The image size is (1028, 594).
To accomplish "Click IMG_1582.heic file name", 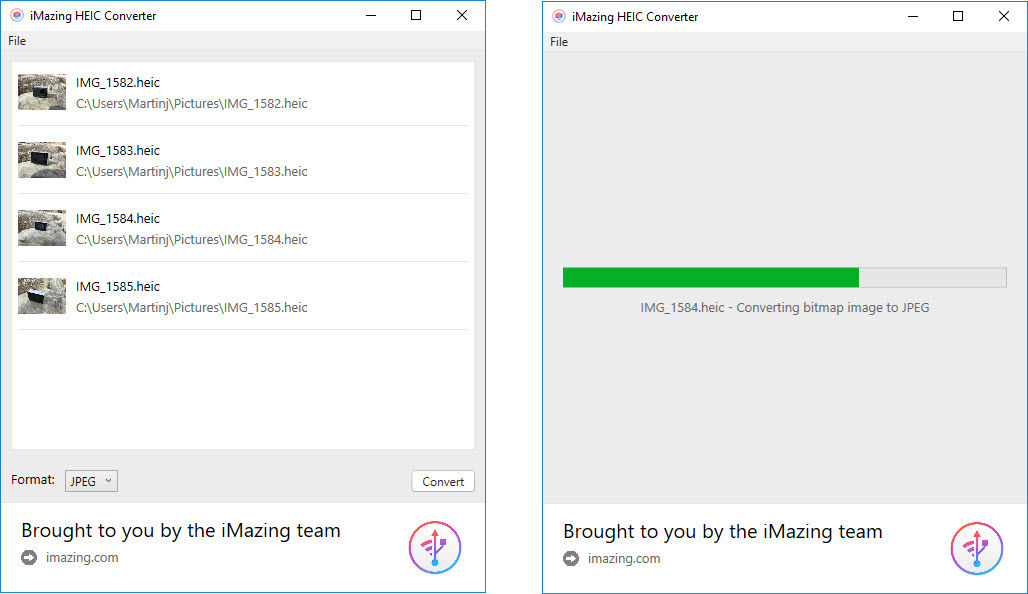I will coord(117,83).
